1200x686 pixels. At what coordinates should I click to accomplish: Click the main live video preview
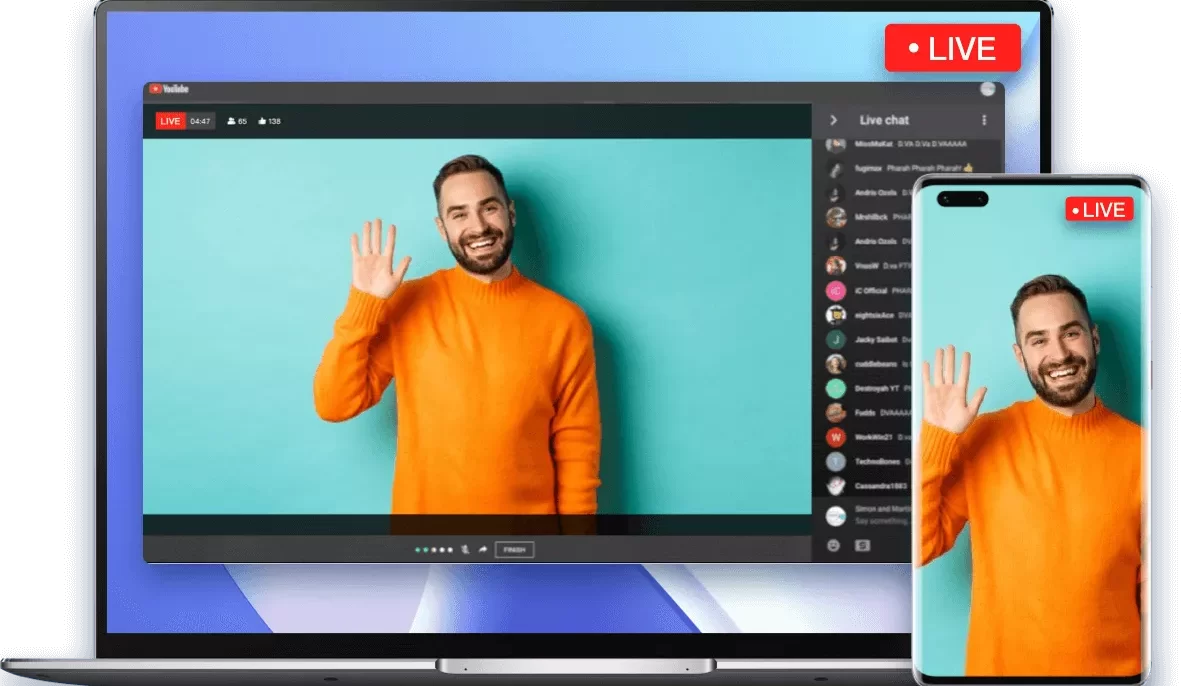coord(477,326)
